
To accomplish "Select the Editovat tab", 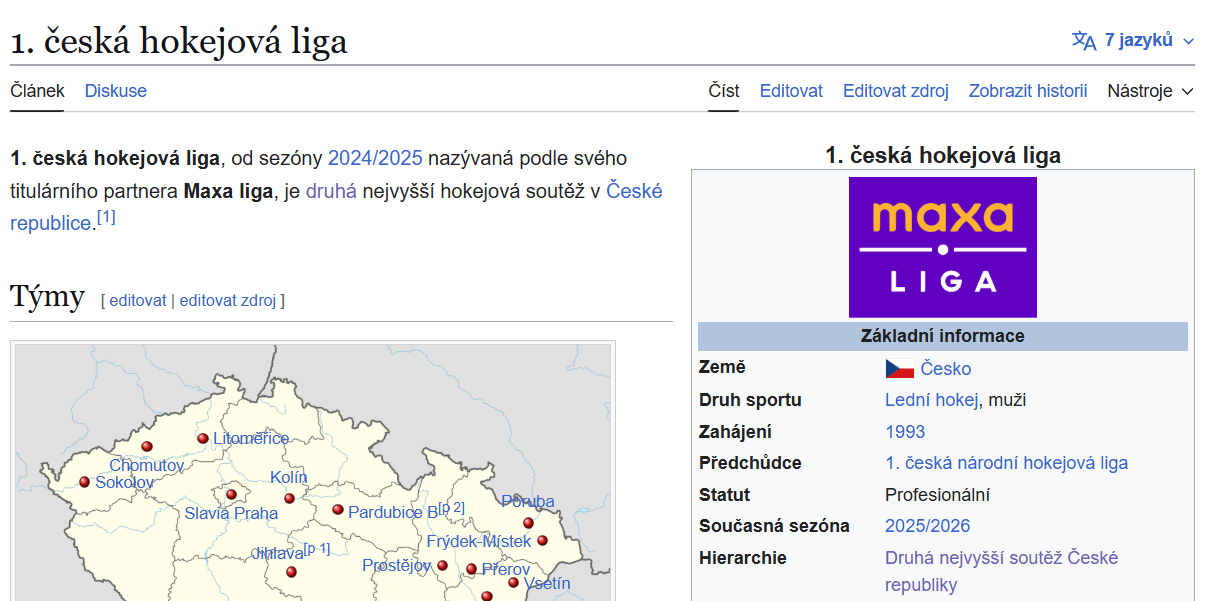I will [791, 91].
